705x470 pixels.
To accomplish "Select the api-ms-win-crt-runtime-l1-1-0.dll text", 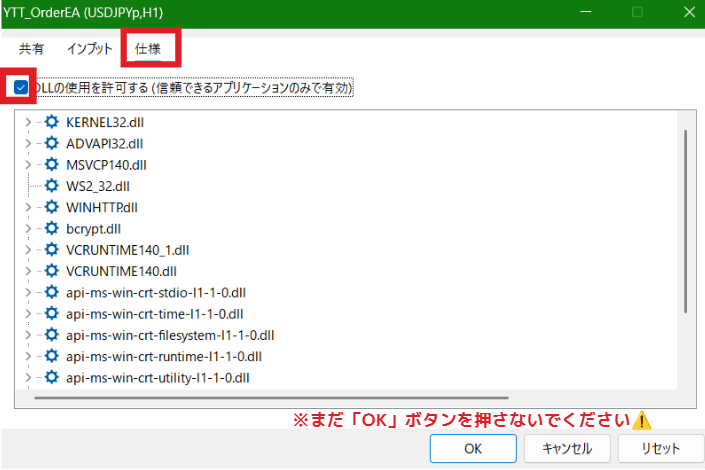I will tap(164, 357).
